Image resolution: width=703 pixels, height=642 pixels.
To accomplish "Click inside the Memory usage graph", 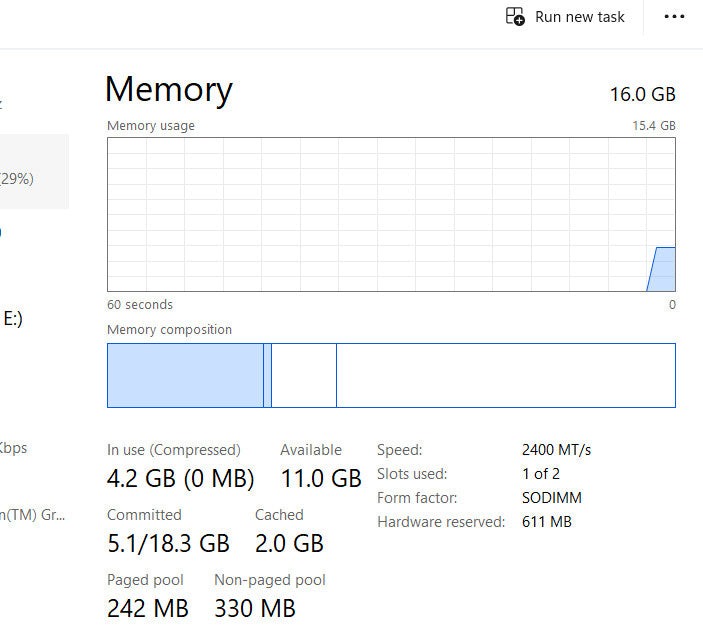I will pos(390,214).
